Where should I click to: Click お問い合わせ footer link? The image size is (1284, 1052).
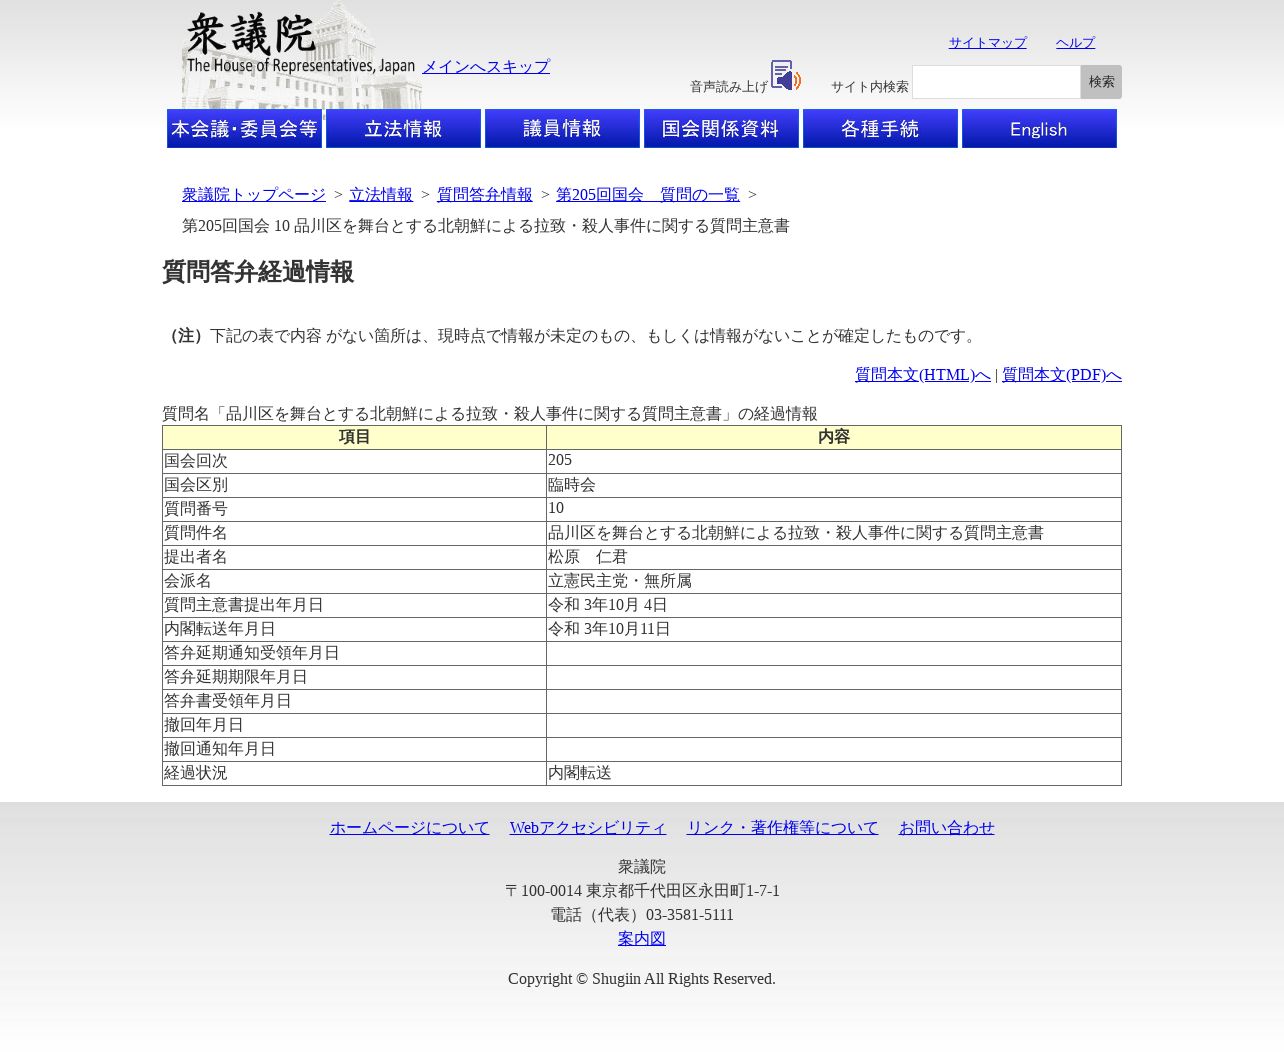[946, 827]
